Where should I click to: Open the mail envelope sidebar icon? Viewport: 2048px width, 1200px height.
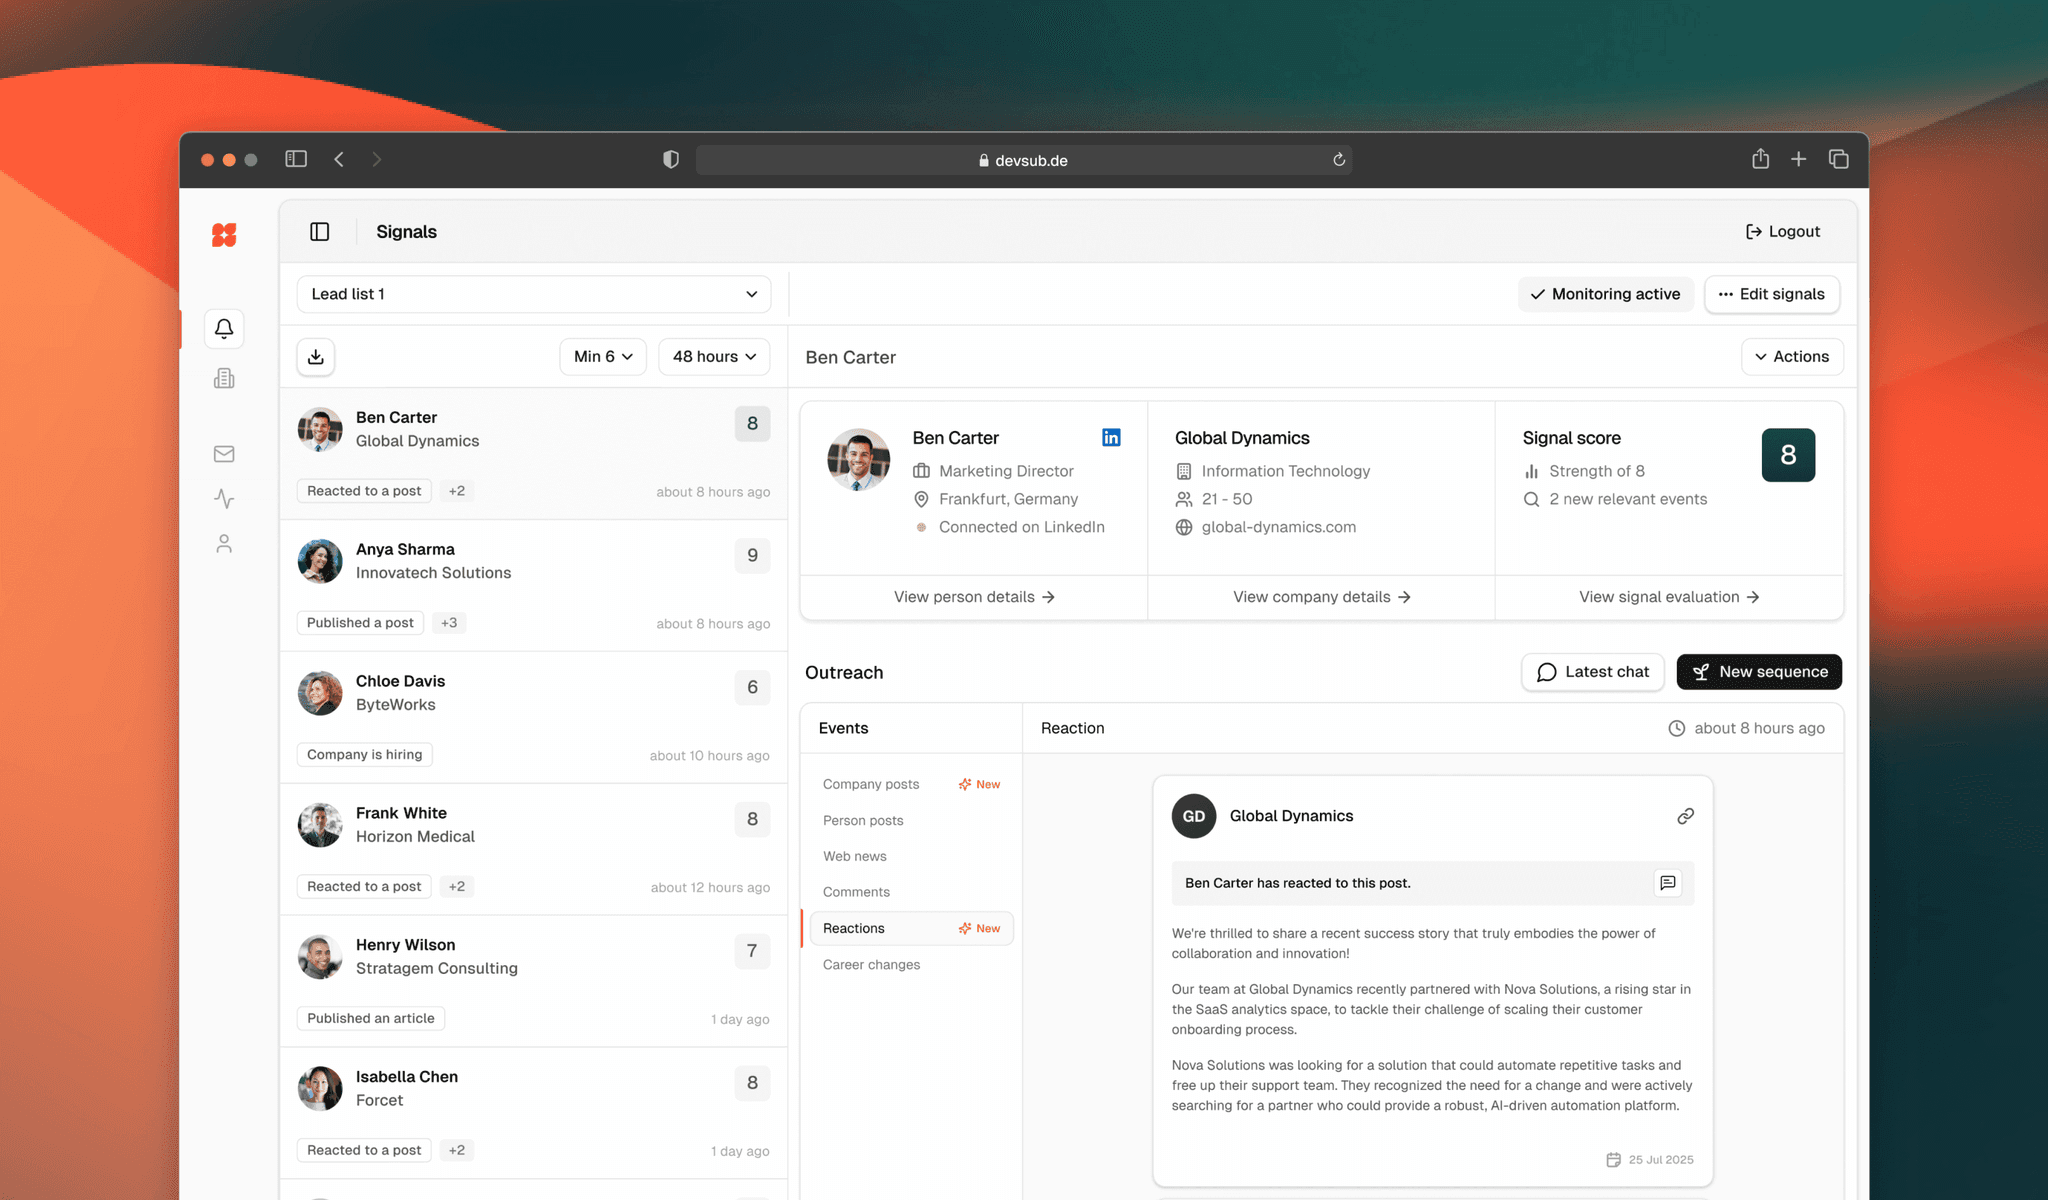click(x=224, y=454)
